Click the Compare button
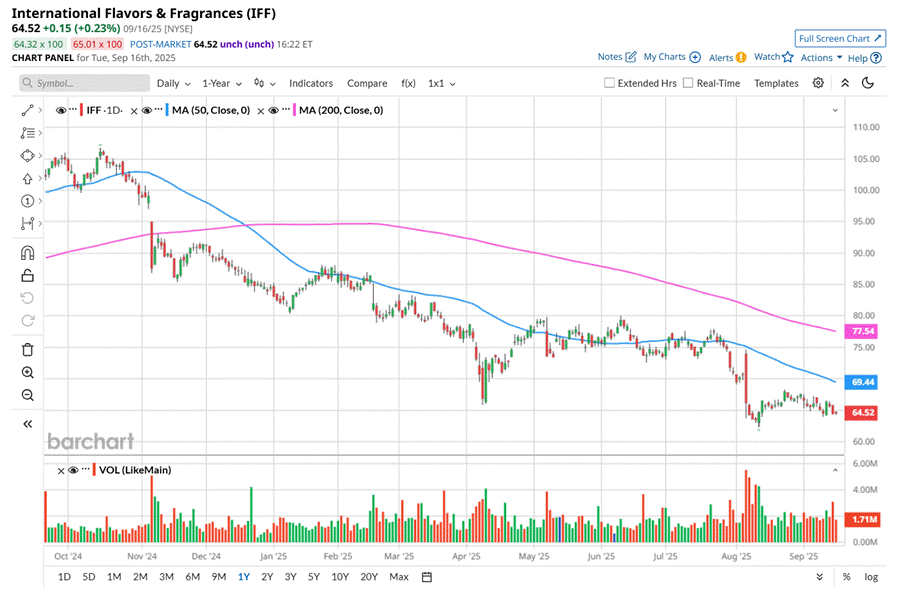 tap(367, 83)
